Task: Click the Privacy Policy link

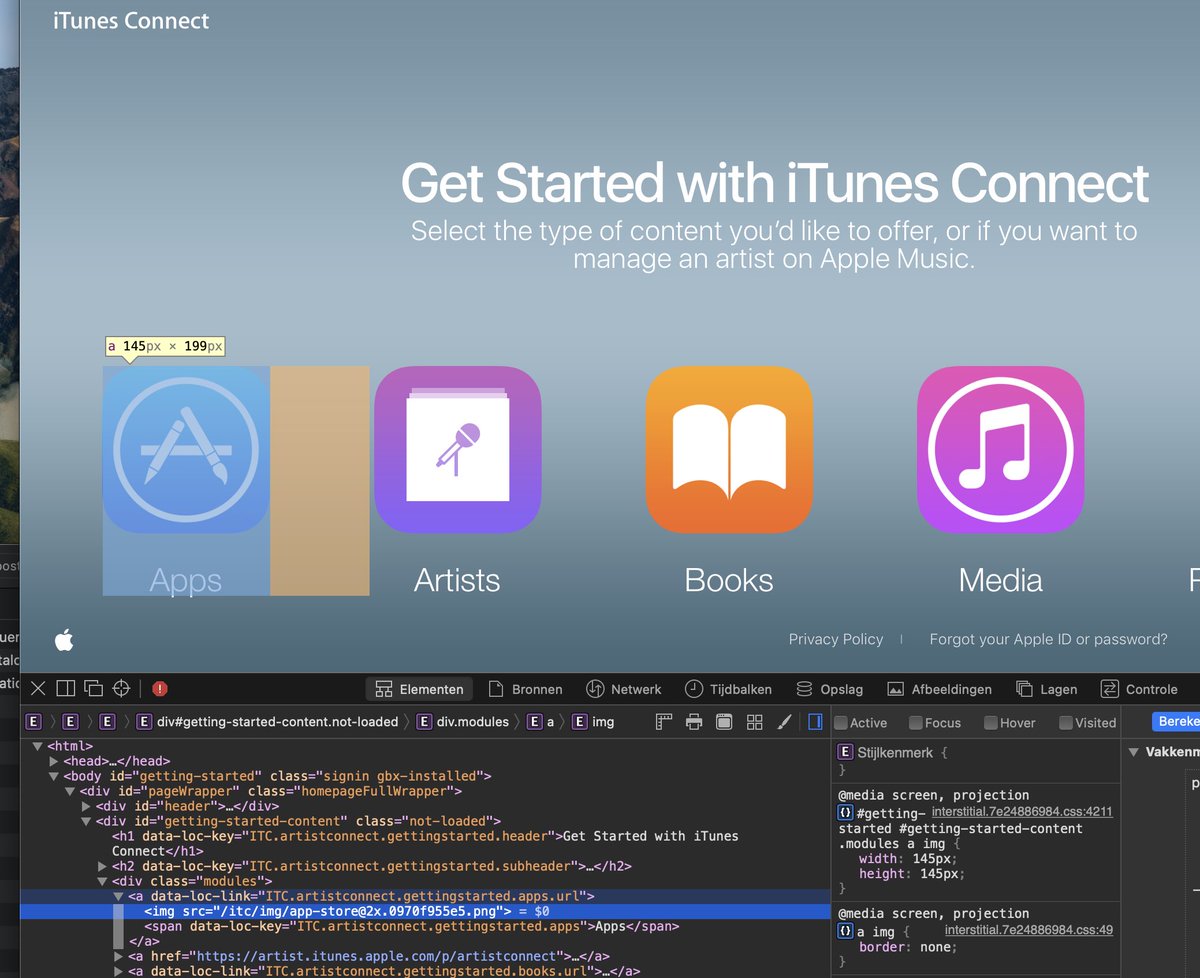Action: click(x=836, y=639)
